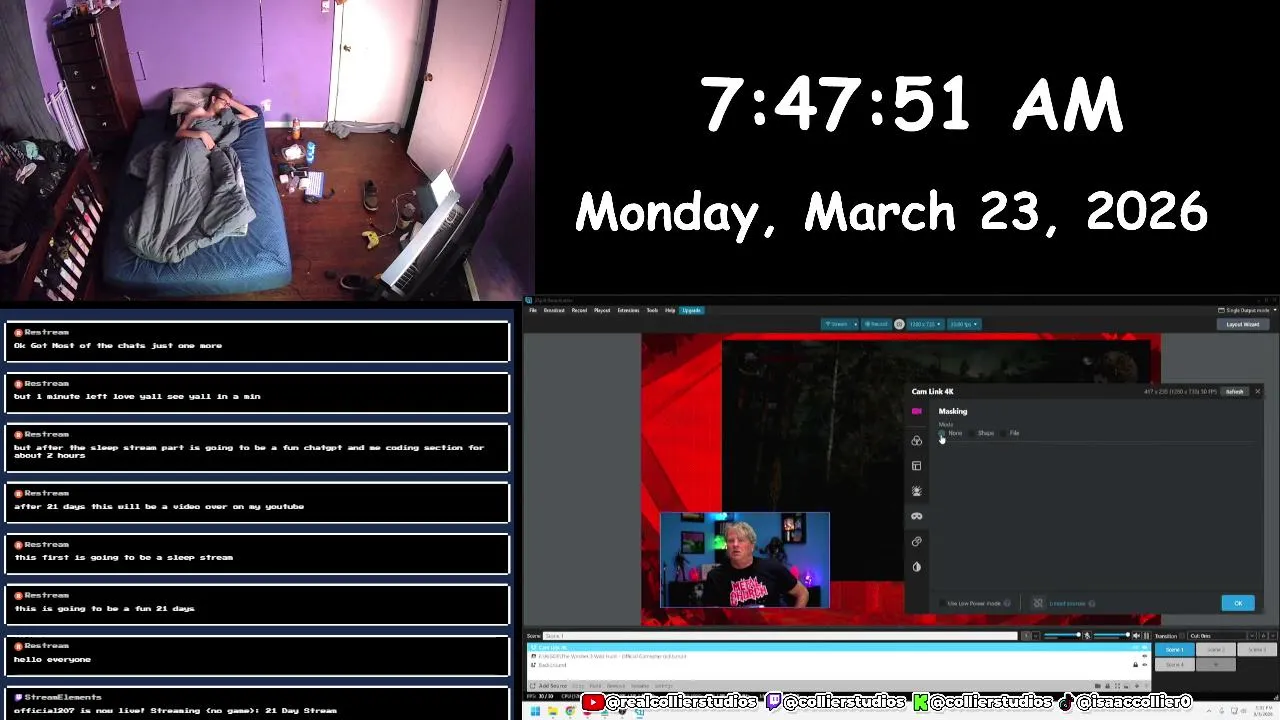Open the Broadcast menu
Viewport: 1280px width, 720px height.
[554, 310]
